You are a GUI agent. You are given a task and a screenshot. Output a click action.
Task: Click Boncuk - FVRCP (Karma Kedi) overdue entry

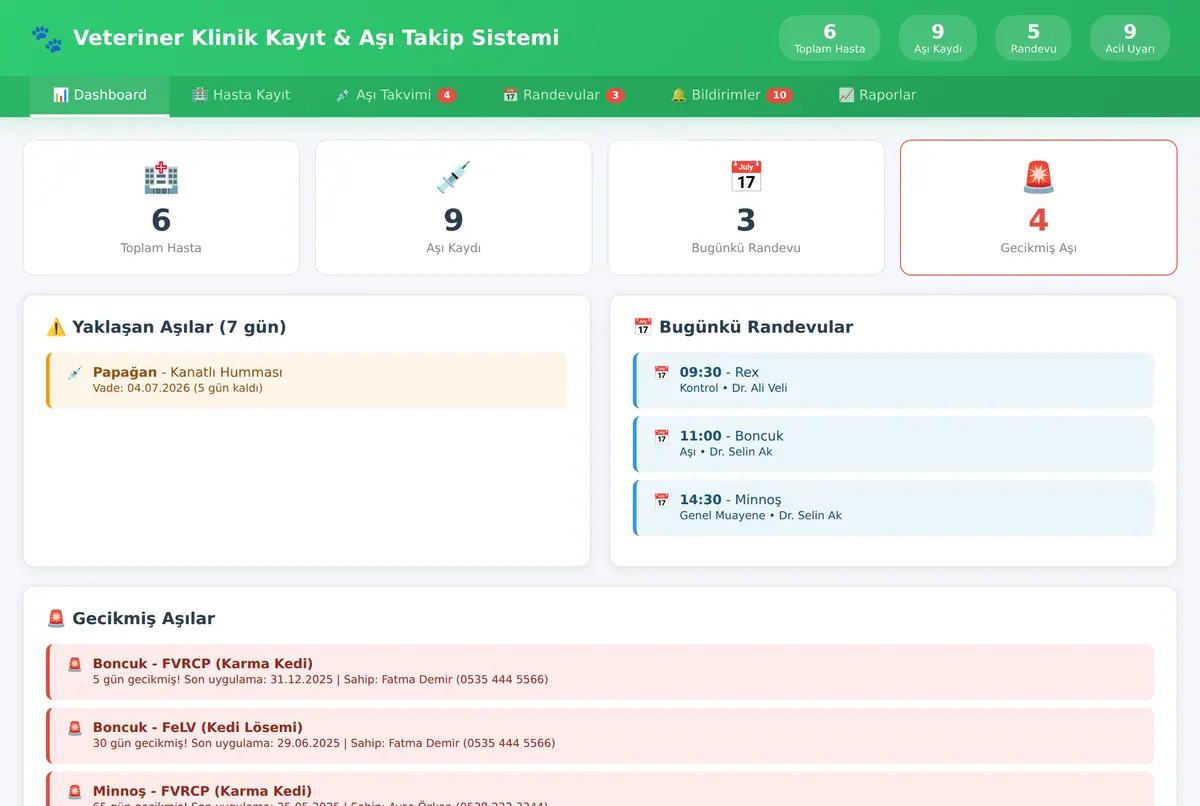[600, 672]
